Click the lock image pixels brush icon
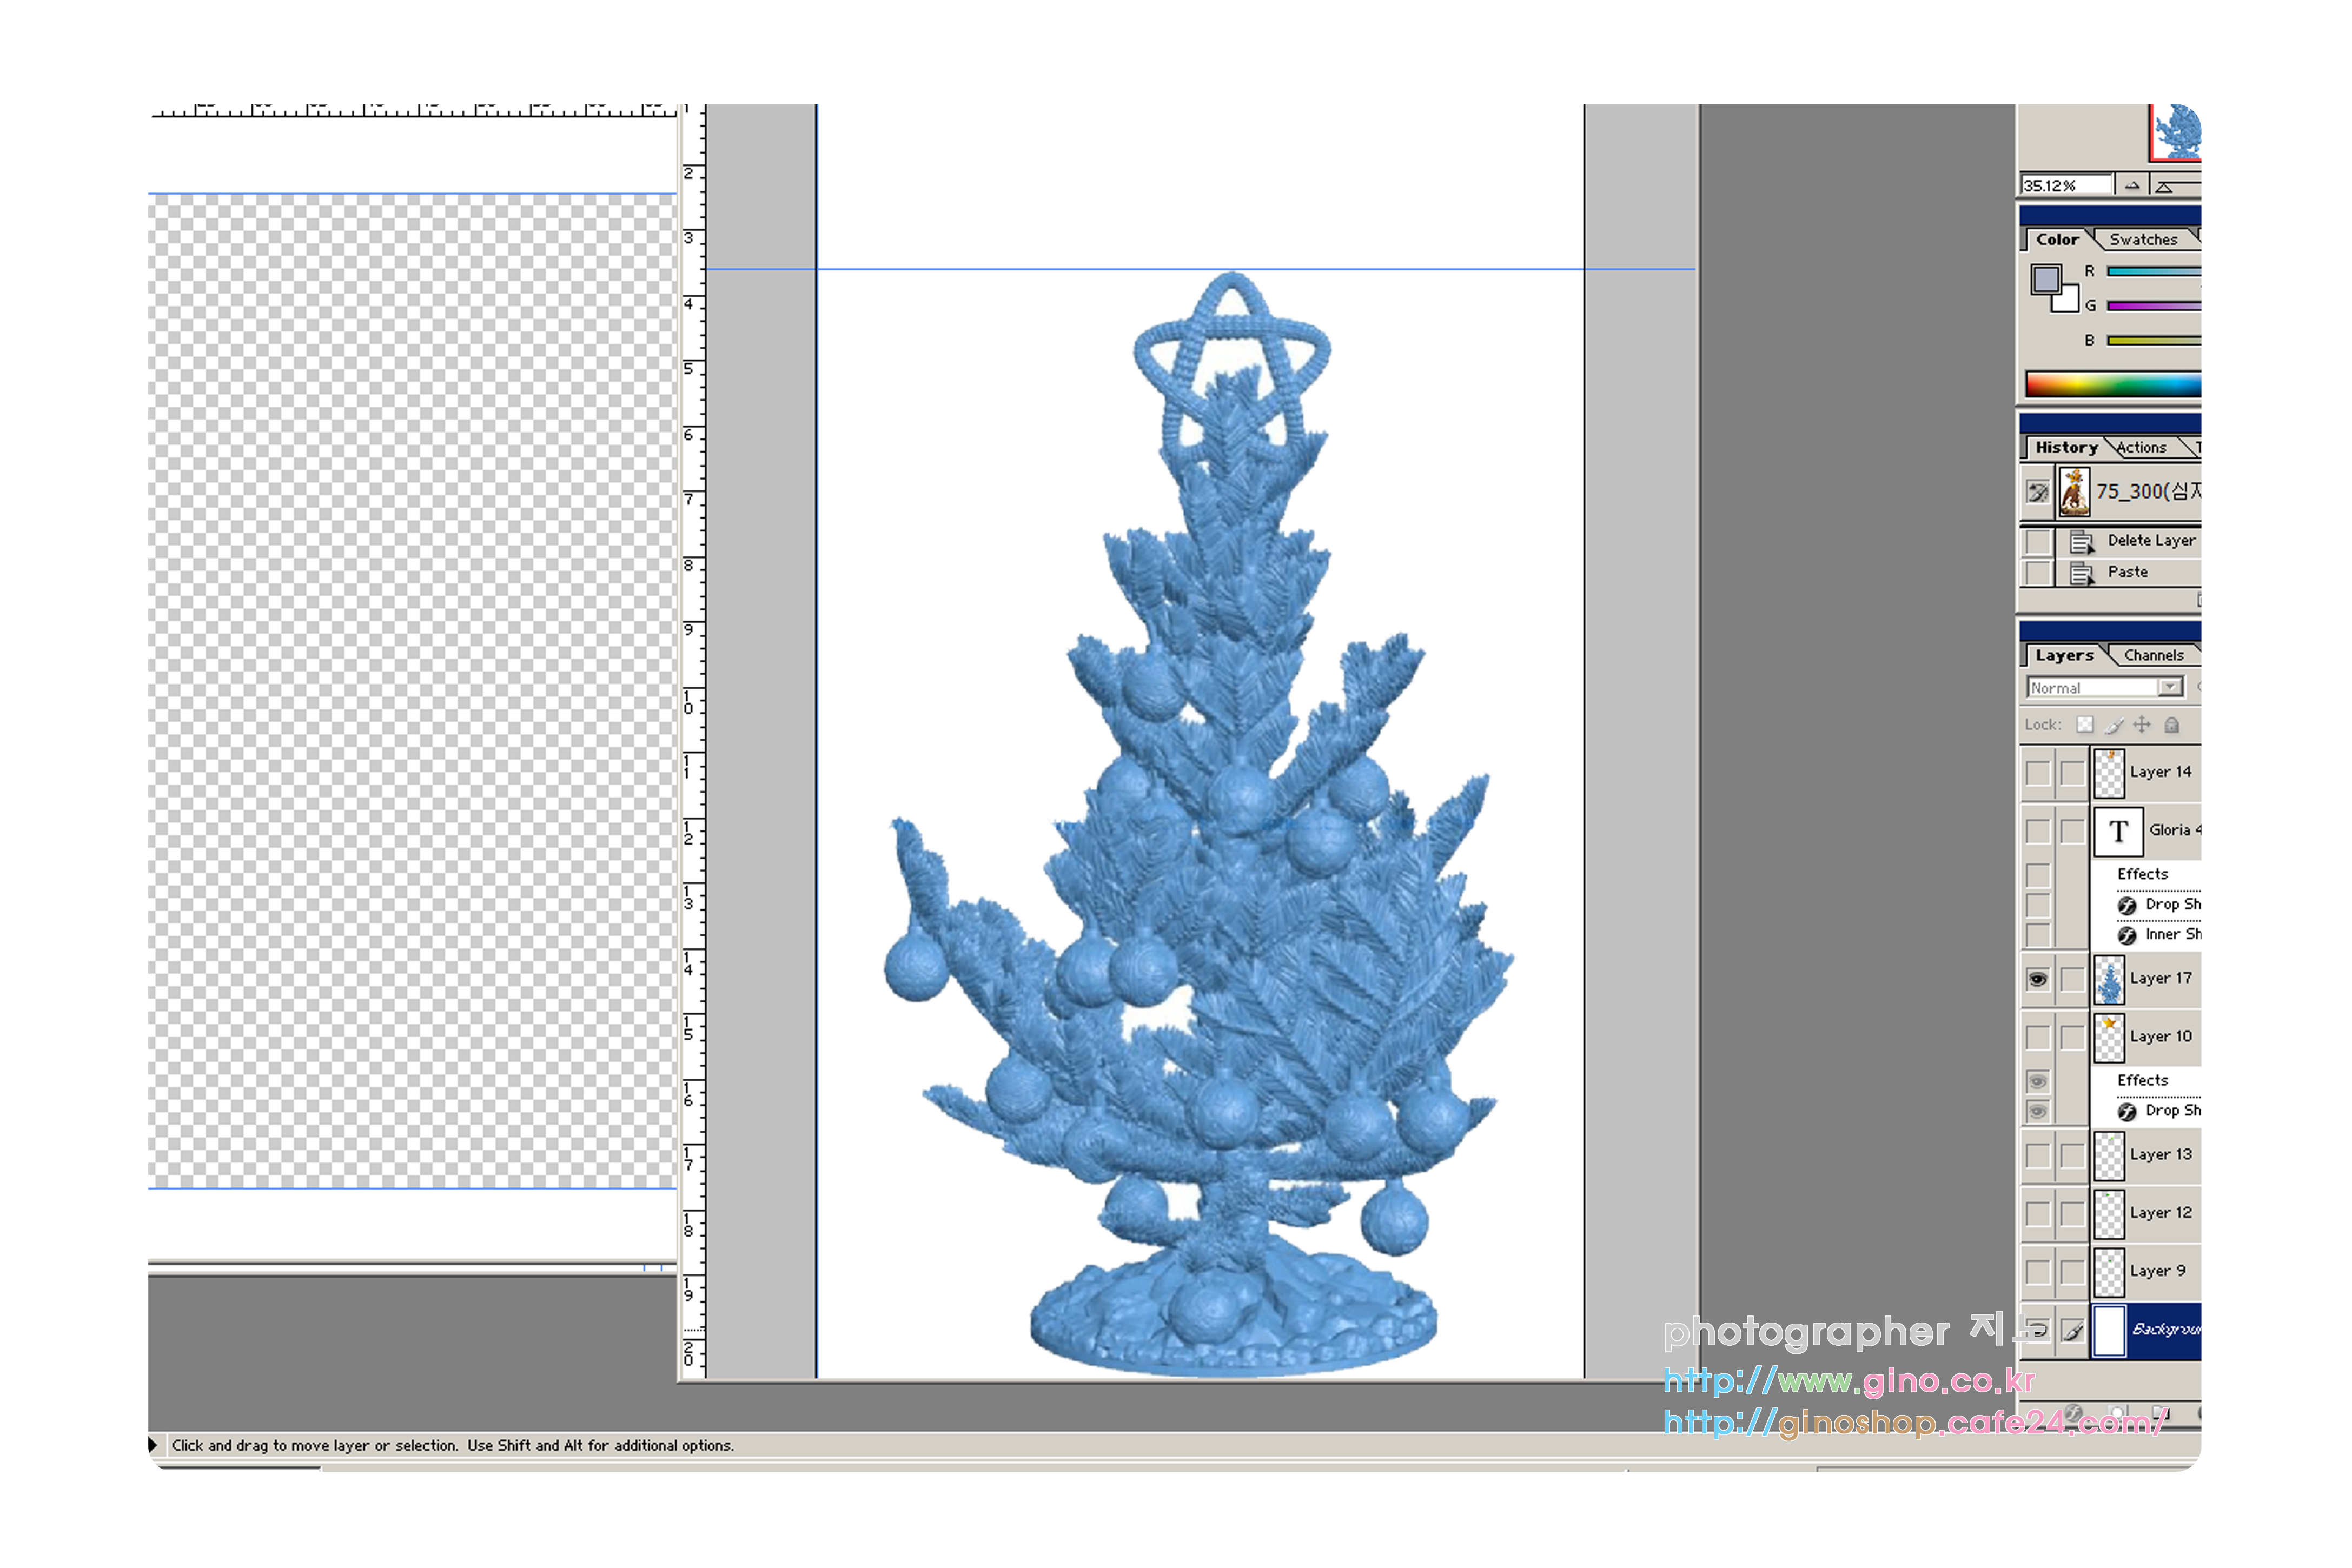The height and width of the screenshot is (1568, 2352). [x=2113, y=724]
